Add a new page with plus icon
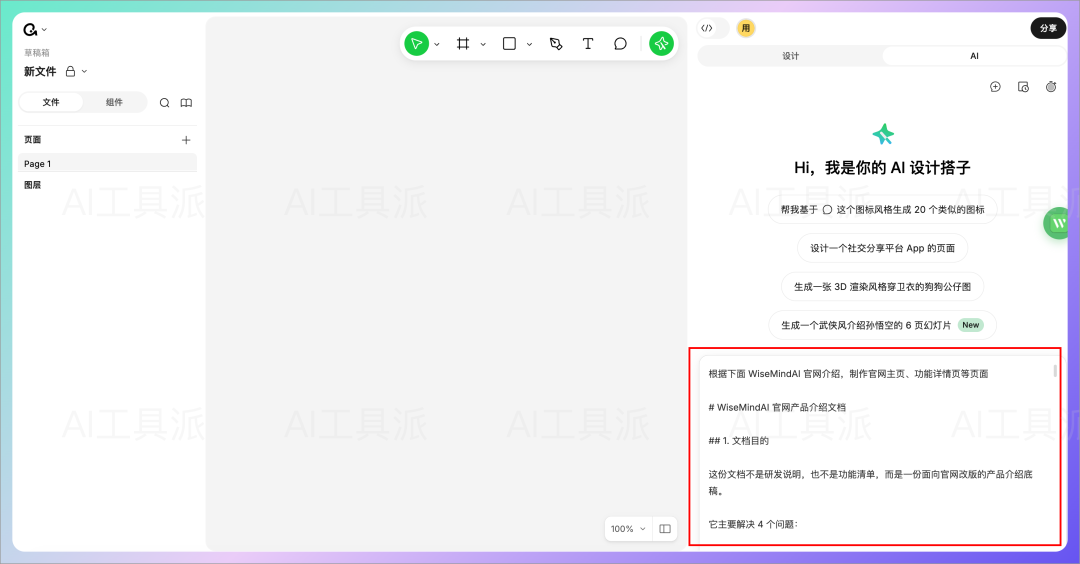The image size is (1080, 564). [x=186, y=140]
